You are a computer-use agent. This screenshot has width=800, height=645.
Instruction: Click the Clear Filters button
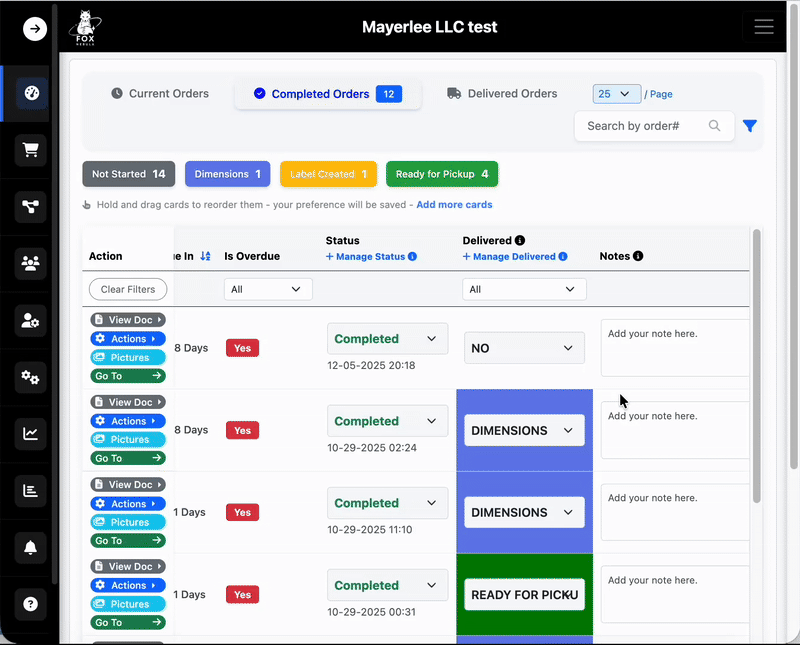point(128,289)
